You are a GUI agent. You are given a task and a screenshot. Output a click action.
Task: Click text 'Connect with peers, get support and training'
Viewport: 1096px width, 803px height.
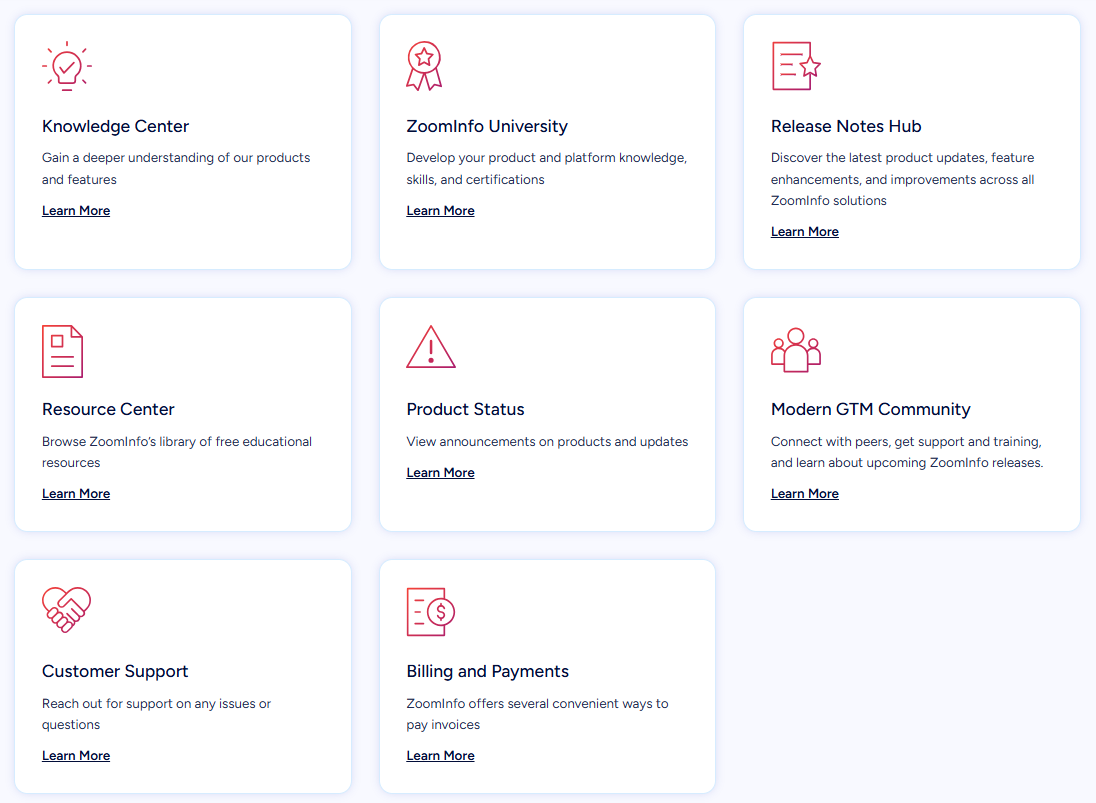[x=906, y=442]
